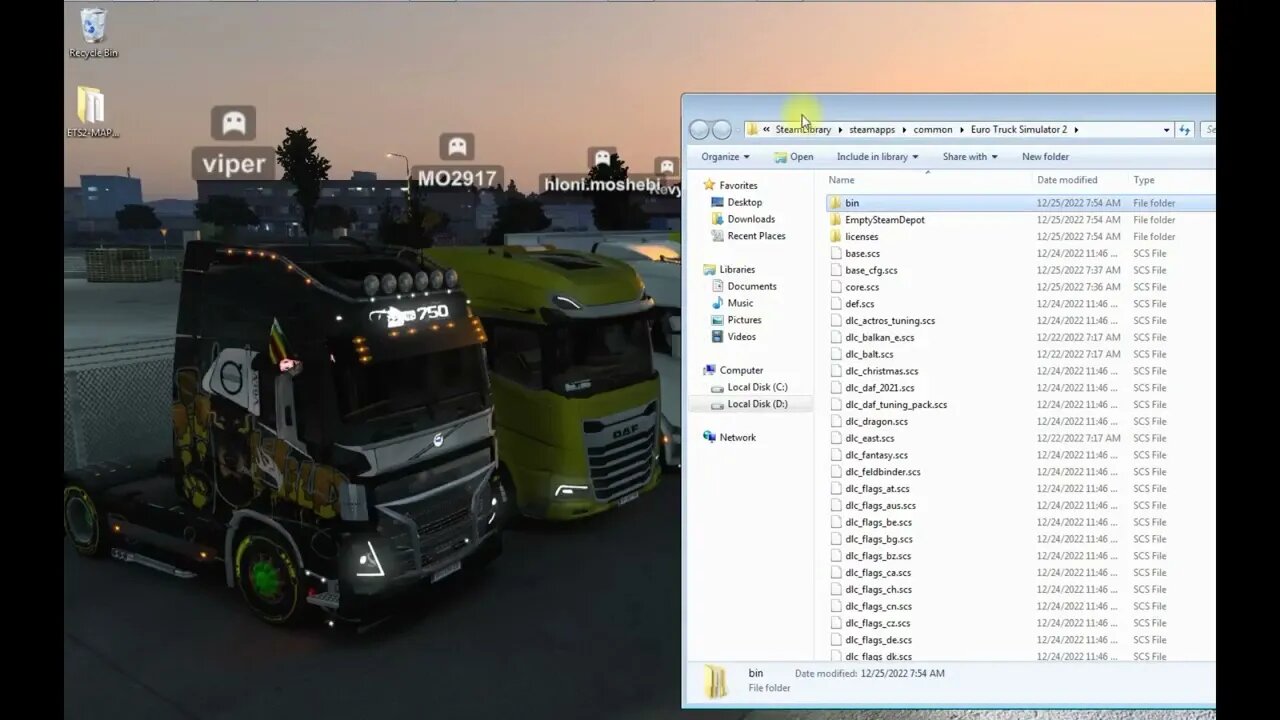
Task: Click the dlc_flags_ca.scs file name
Action: click(x=878, y=573)
